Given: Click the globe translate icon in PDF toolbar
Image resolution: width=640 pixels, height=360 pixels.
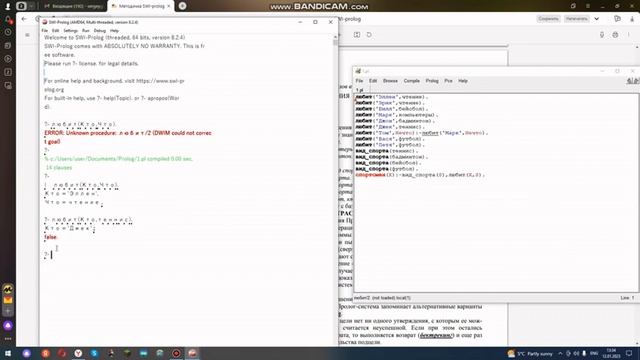Looking at the screenshot, I should click(615, 35).
